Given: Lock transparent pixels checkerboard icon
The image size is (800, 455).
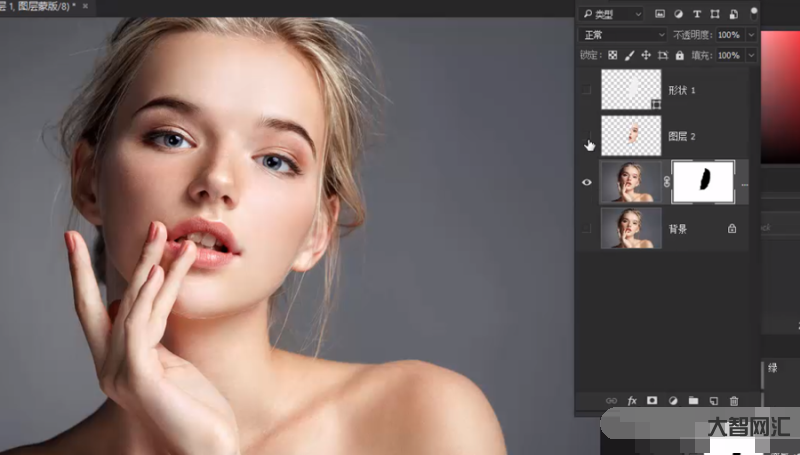Looking at the screenshot, I should pos(614,55).
